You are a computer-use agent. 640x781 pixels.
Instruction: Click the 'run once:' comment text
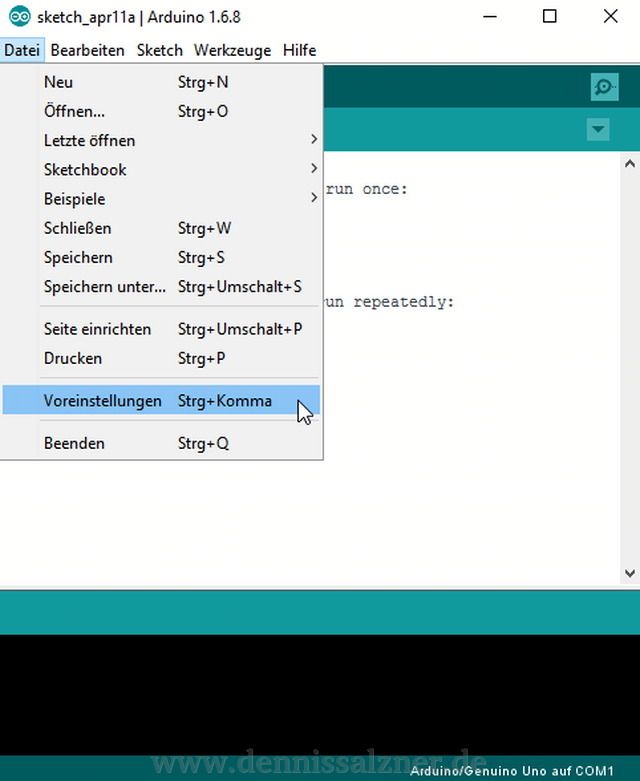[367, 189]
